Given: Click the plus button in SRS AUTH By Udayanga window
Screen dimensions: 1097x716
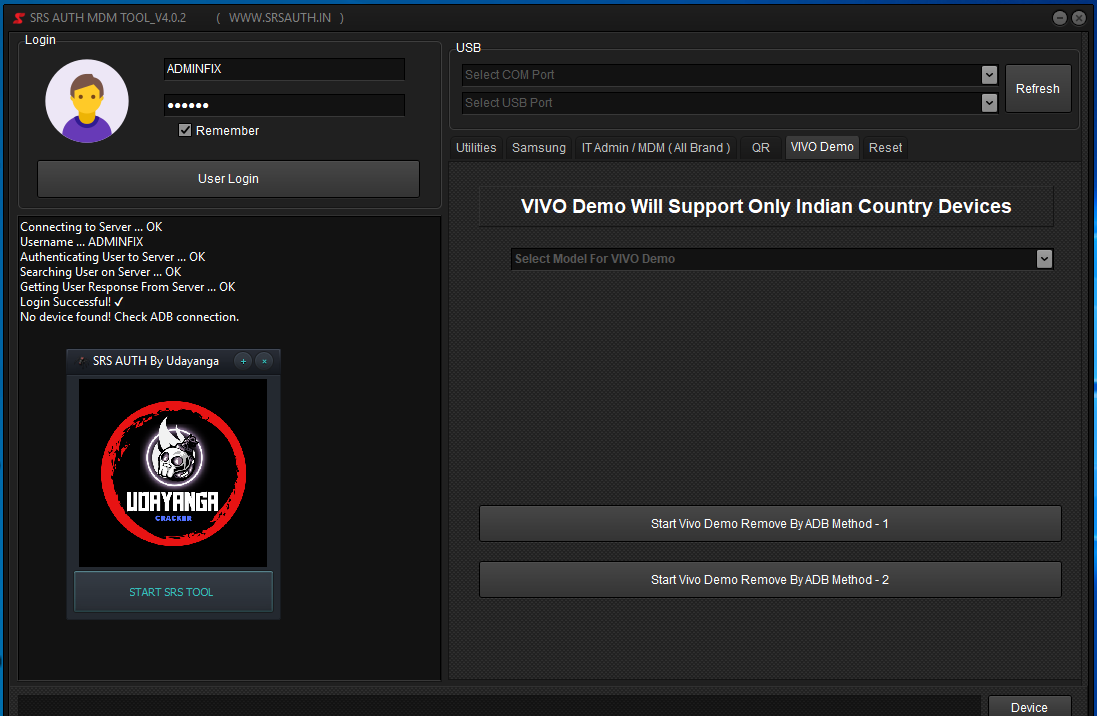Looking at the screenshot, I should pos(243,361).
